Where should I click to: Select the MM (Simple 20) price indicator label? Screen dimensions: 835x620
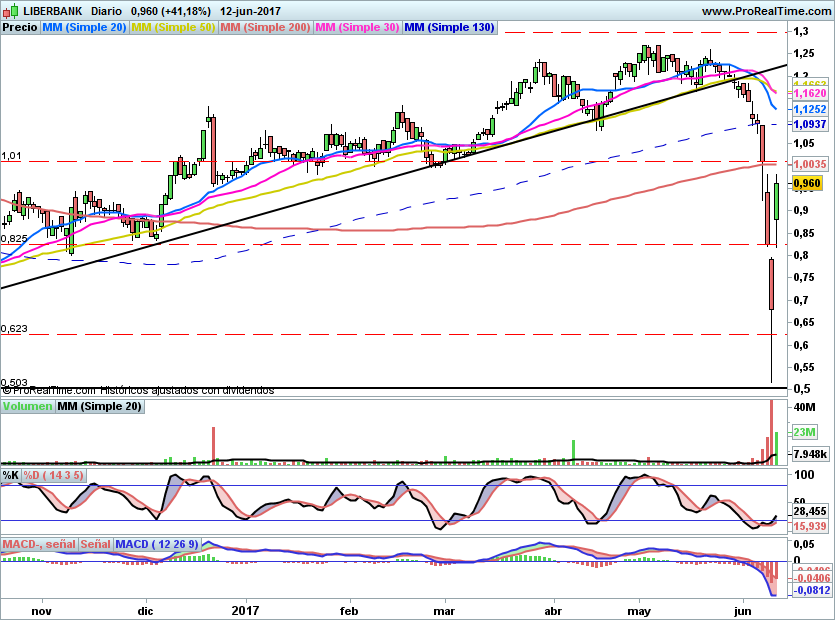tap(84, 28)
